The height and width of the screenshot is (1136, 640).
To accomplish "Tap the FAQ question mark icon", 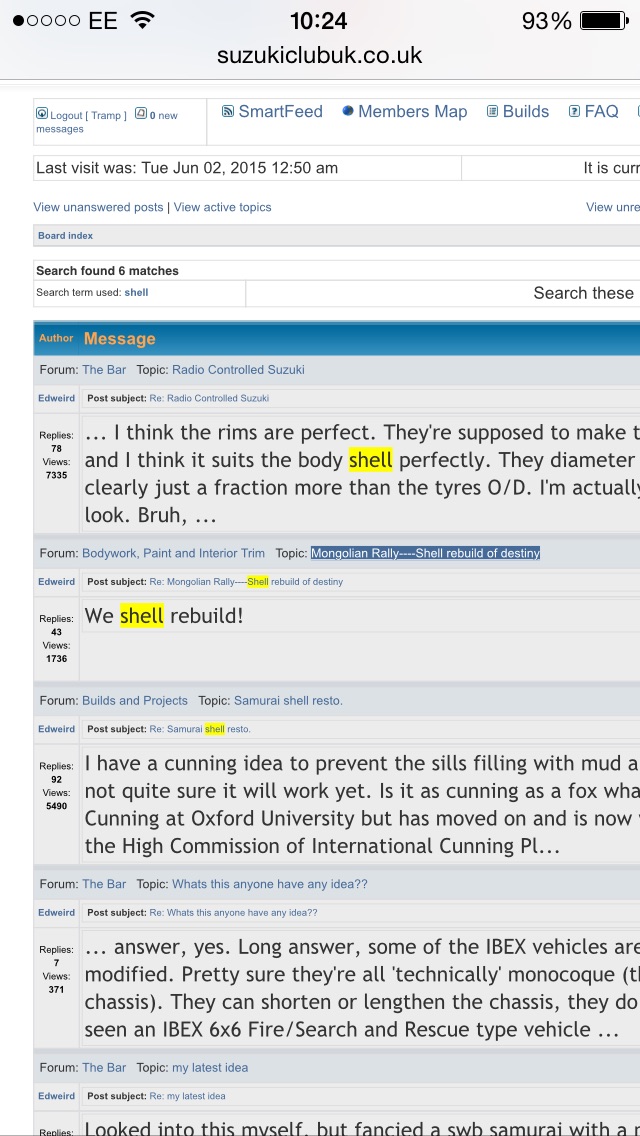I will [574, 112].
